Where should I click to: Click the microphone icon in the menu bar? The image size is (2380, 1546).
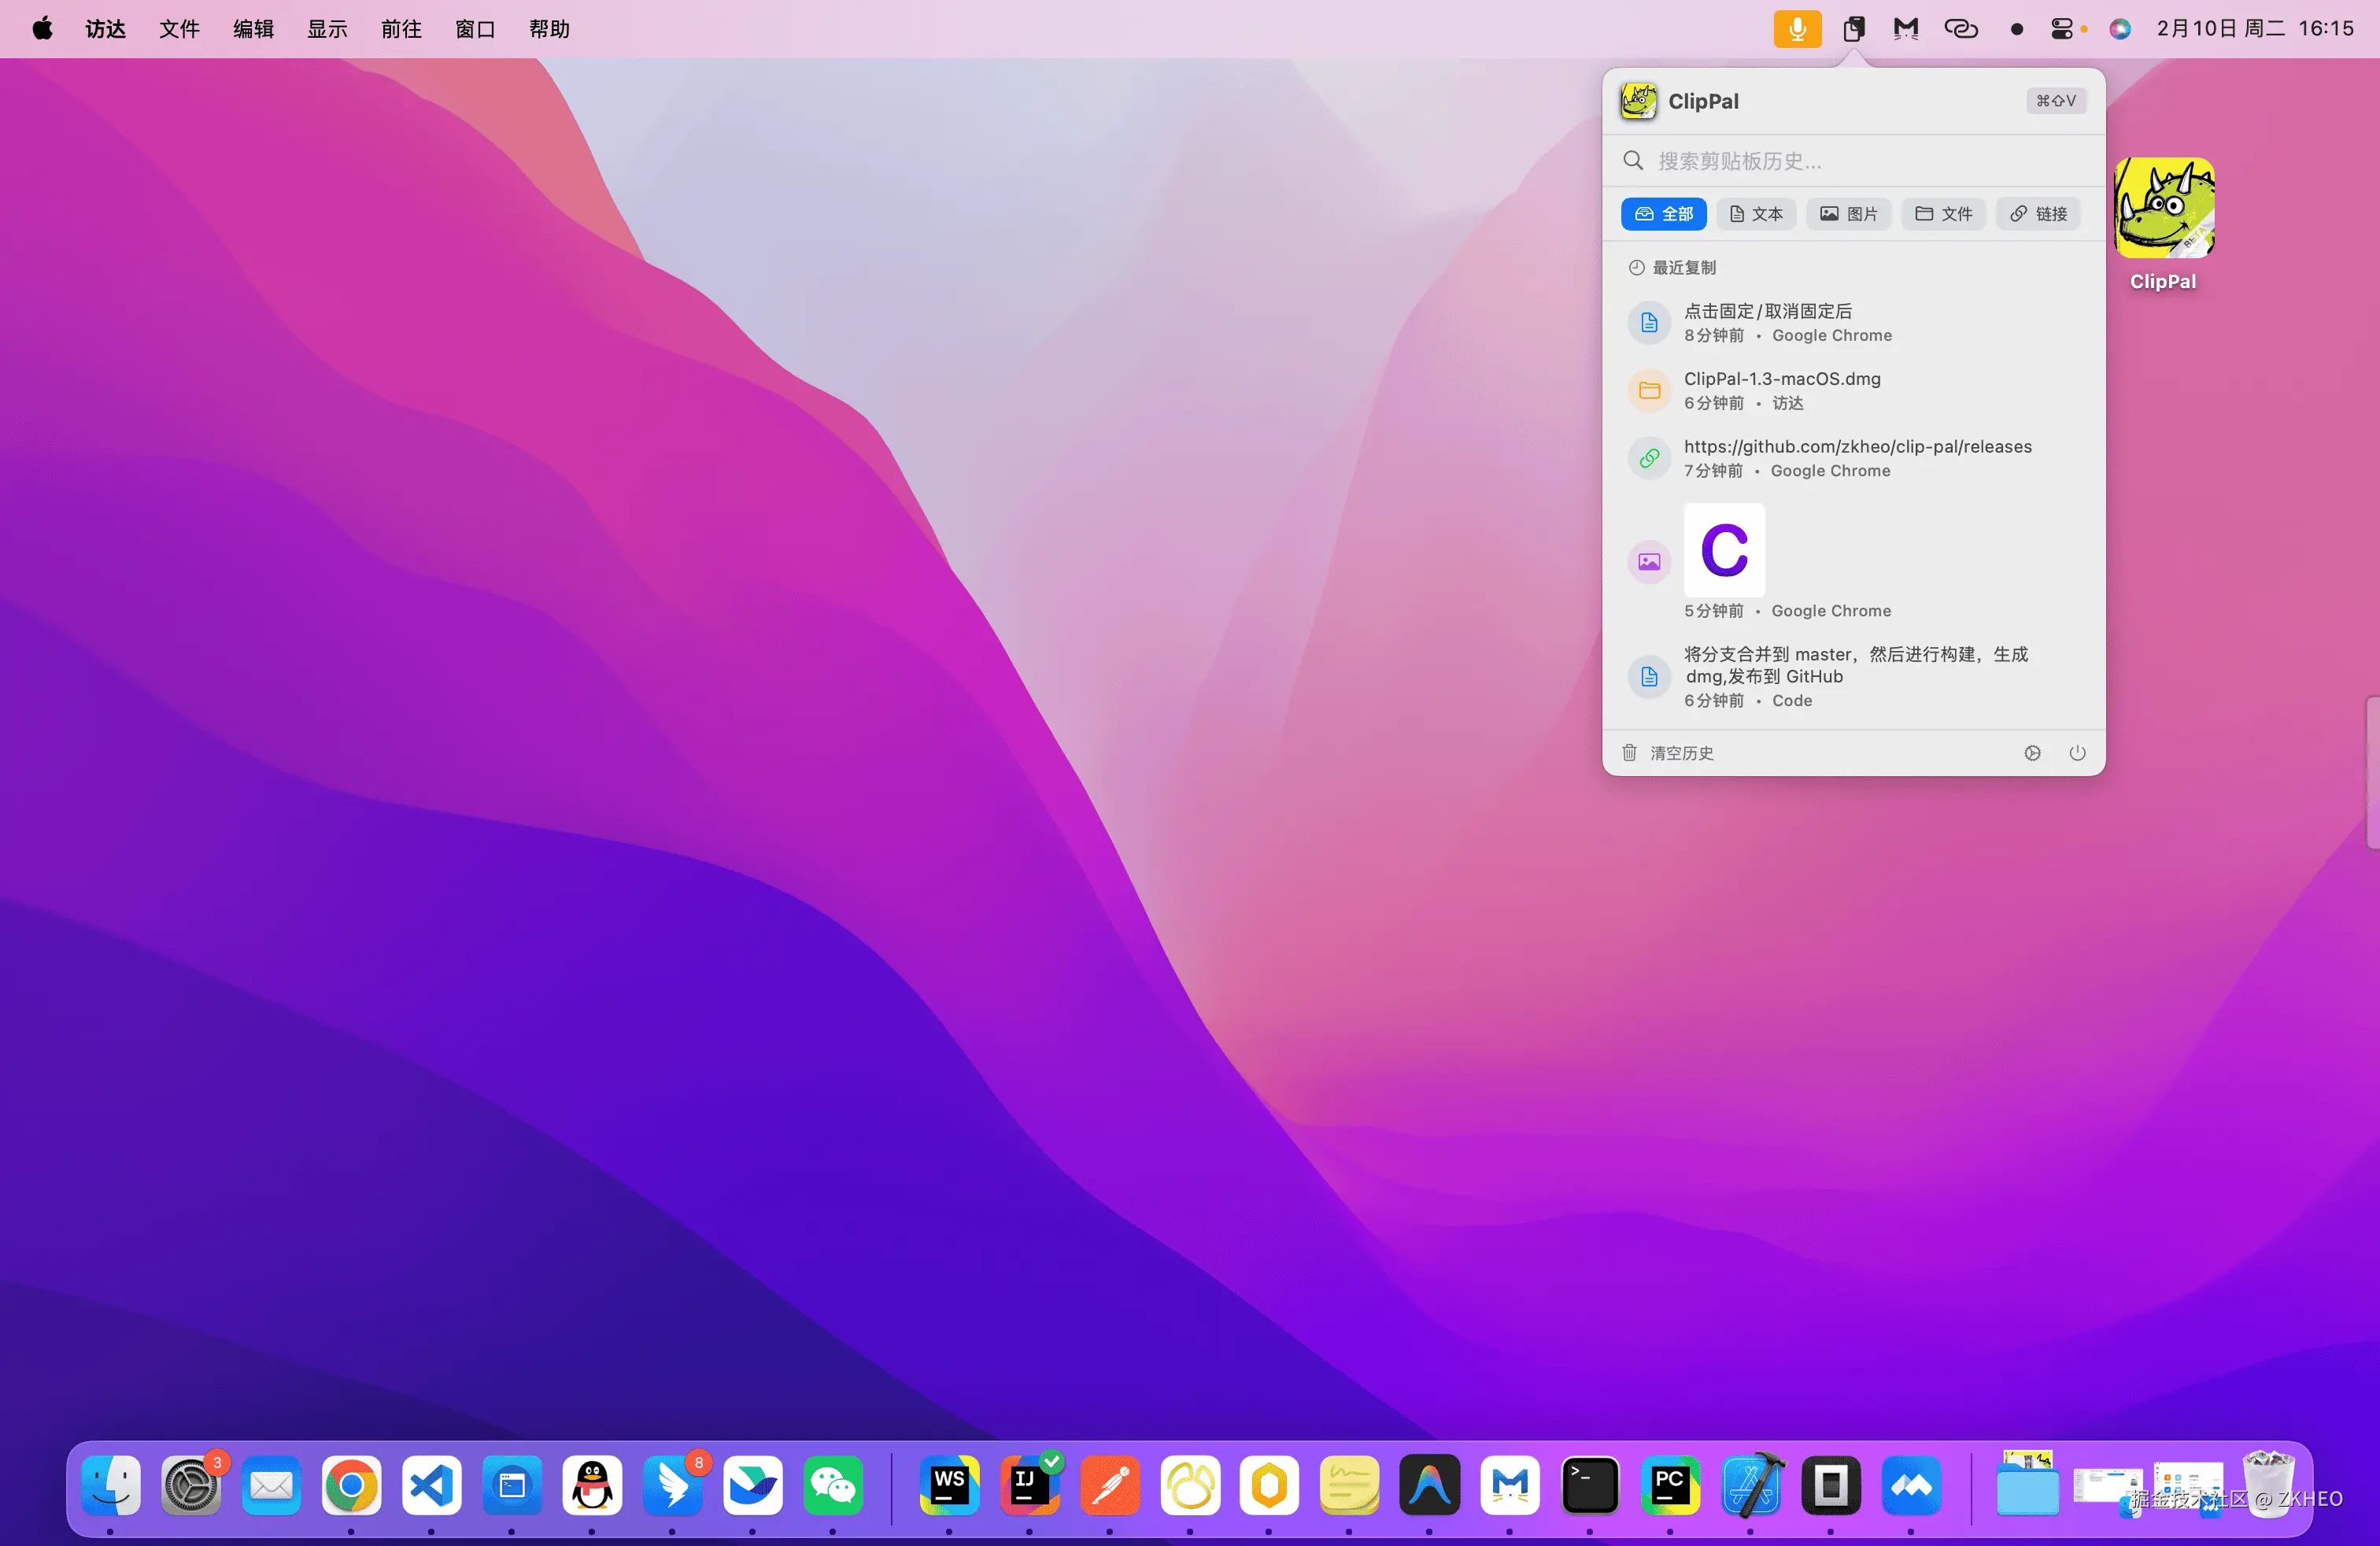[x=1797, y=29]
